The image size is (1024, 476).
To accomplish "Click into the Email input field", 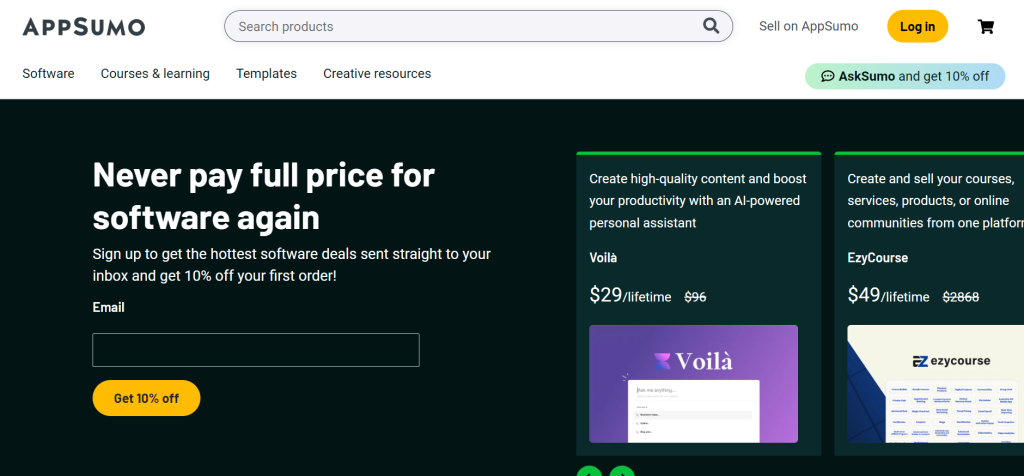I will click(256, 350).
